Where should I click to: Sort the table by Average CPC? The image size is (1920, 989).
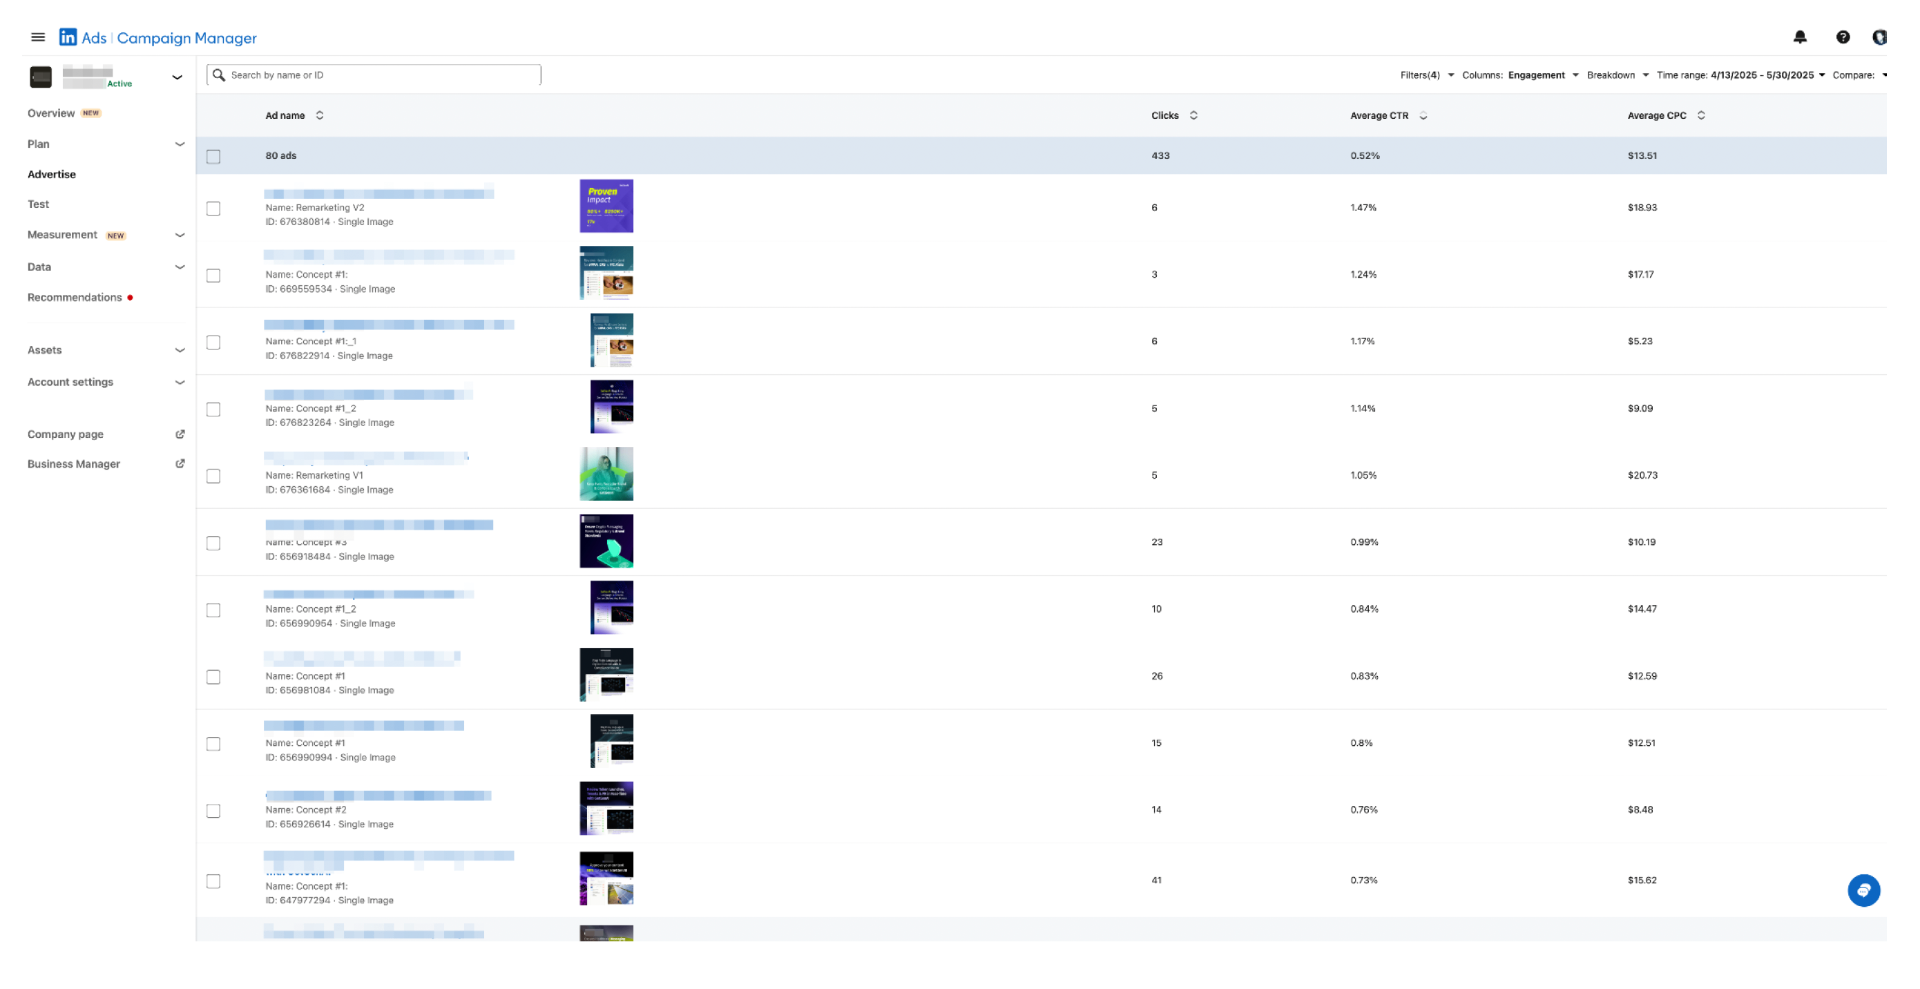1700,115
